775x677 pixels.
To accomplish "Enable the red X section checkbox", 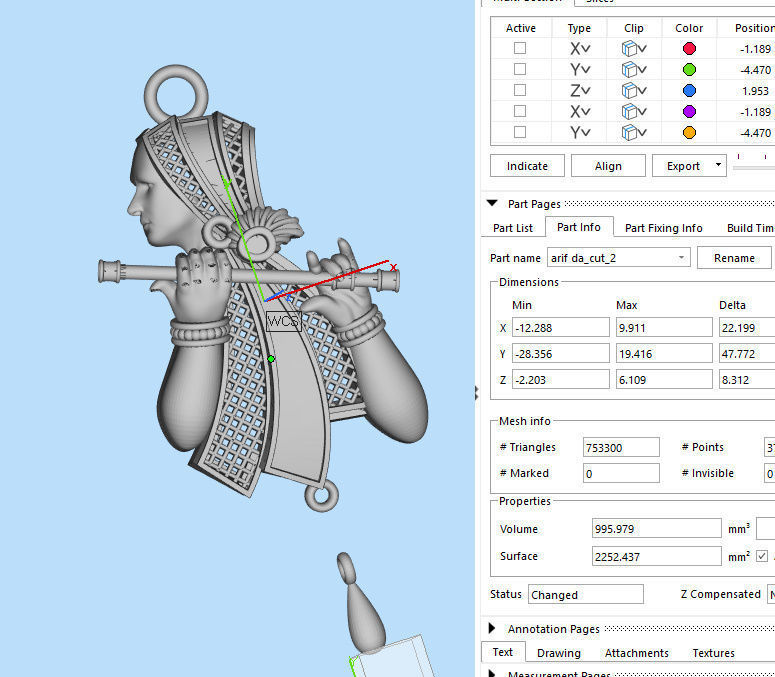I will (x=519, y=48).
